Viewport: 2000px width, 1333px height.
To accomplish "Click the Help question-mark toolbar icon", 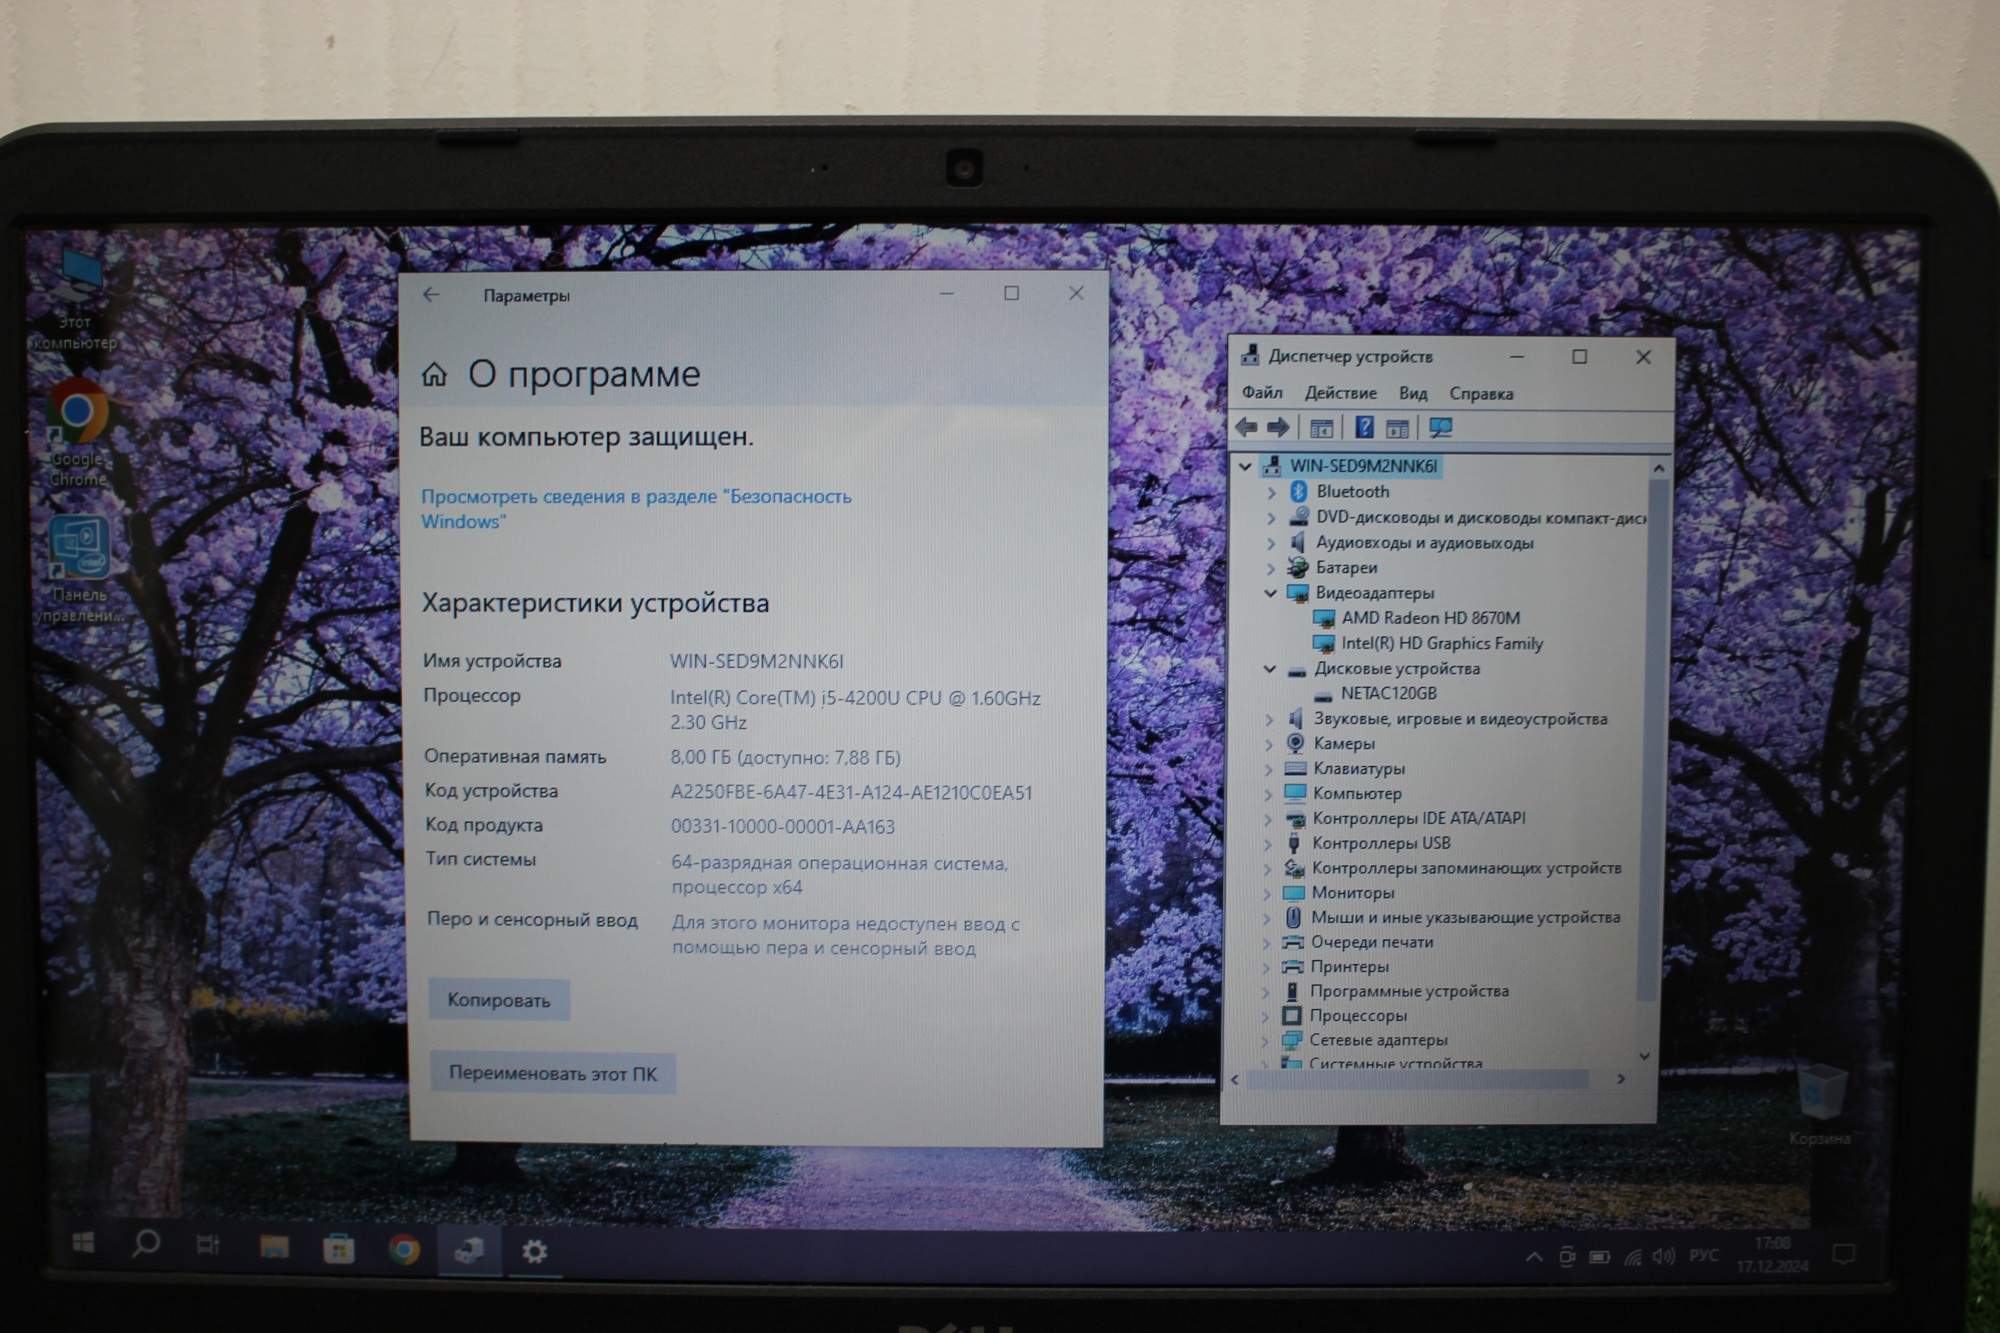I will (x=1364, y=428).
